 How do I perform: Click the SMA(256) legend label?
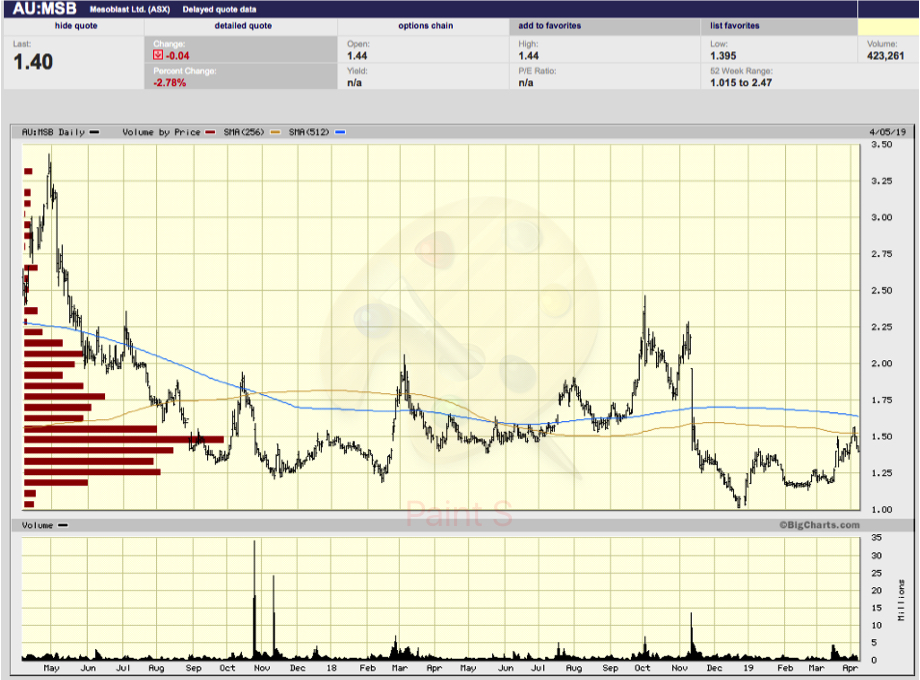click(244, 132)
